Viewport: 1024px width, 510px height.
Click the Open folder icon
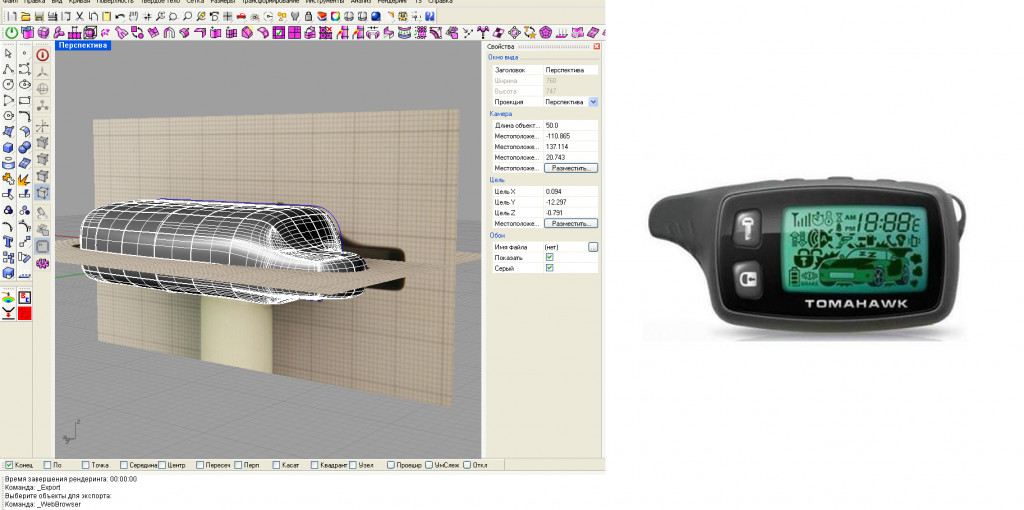click(x=25, y=16)
